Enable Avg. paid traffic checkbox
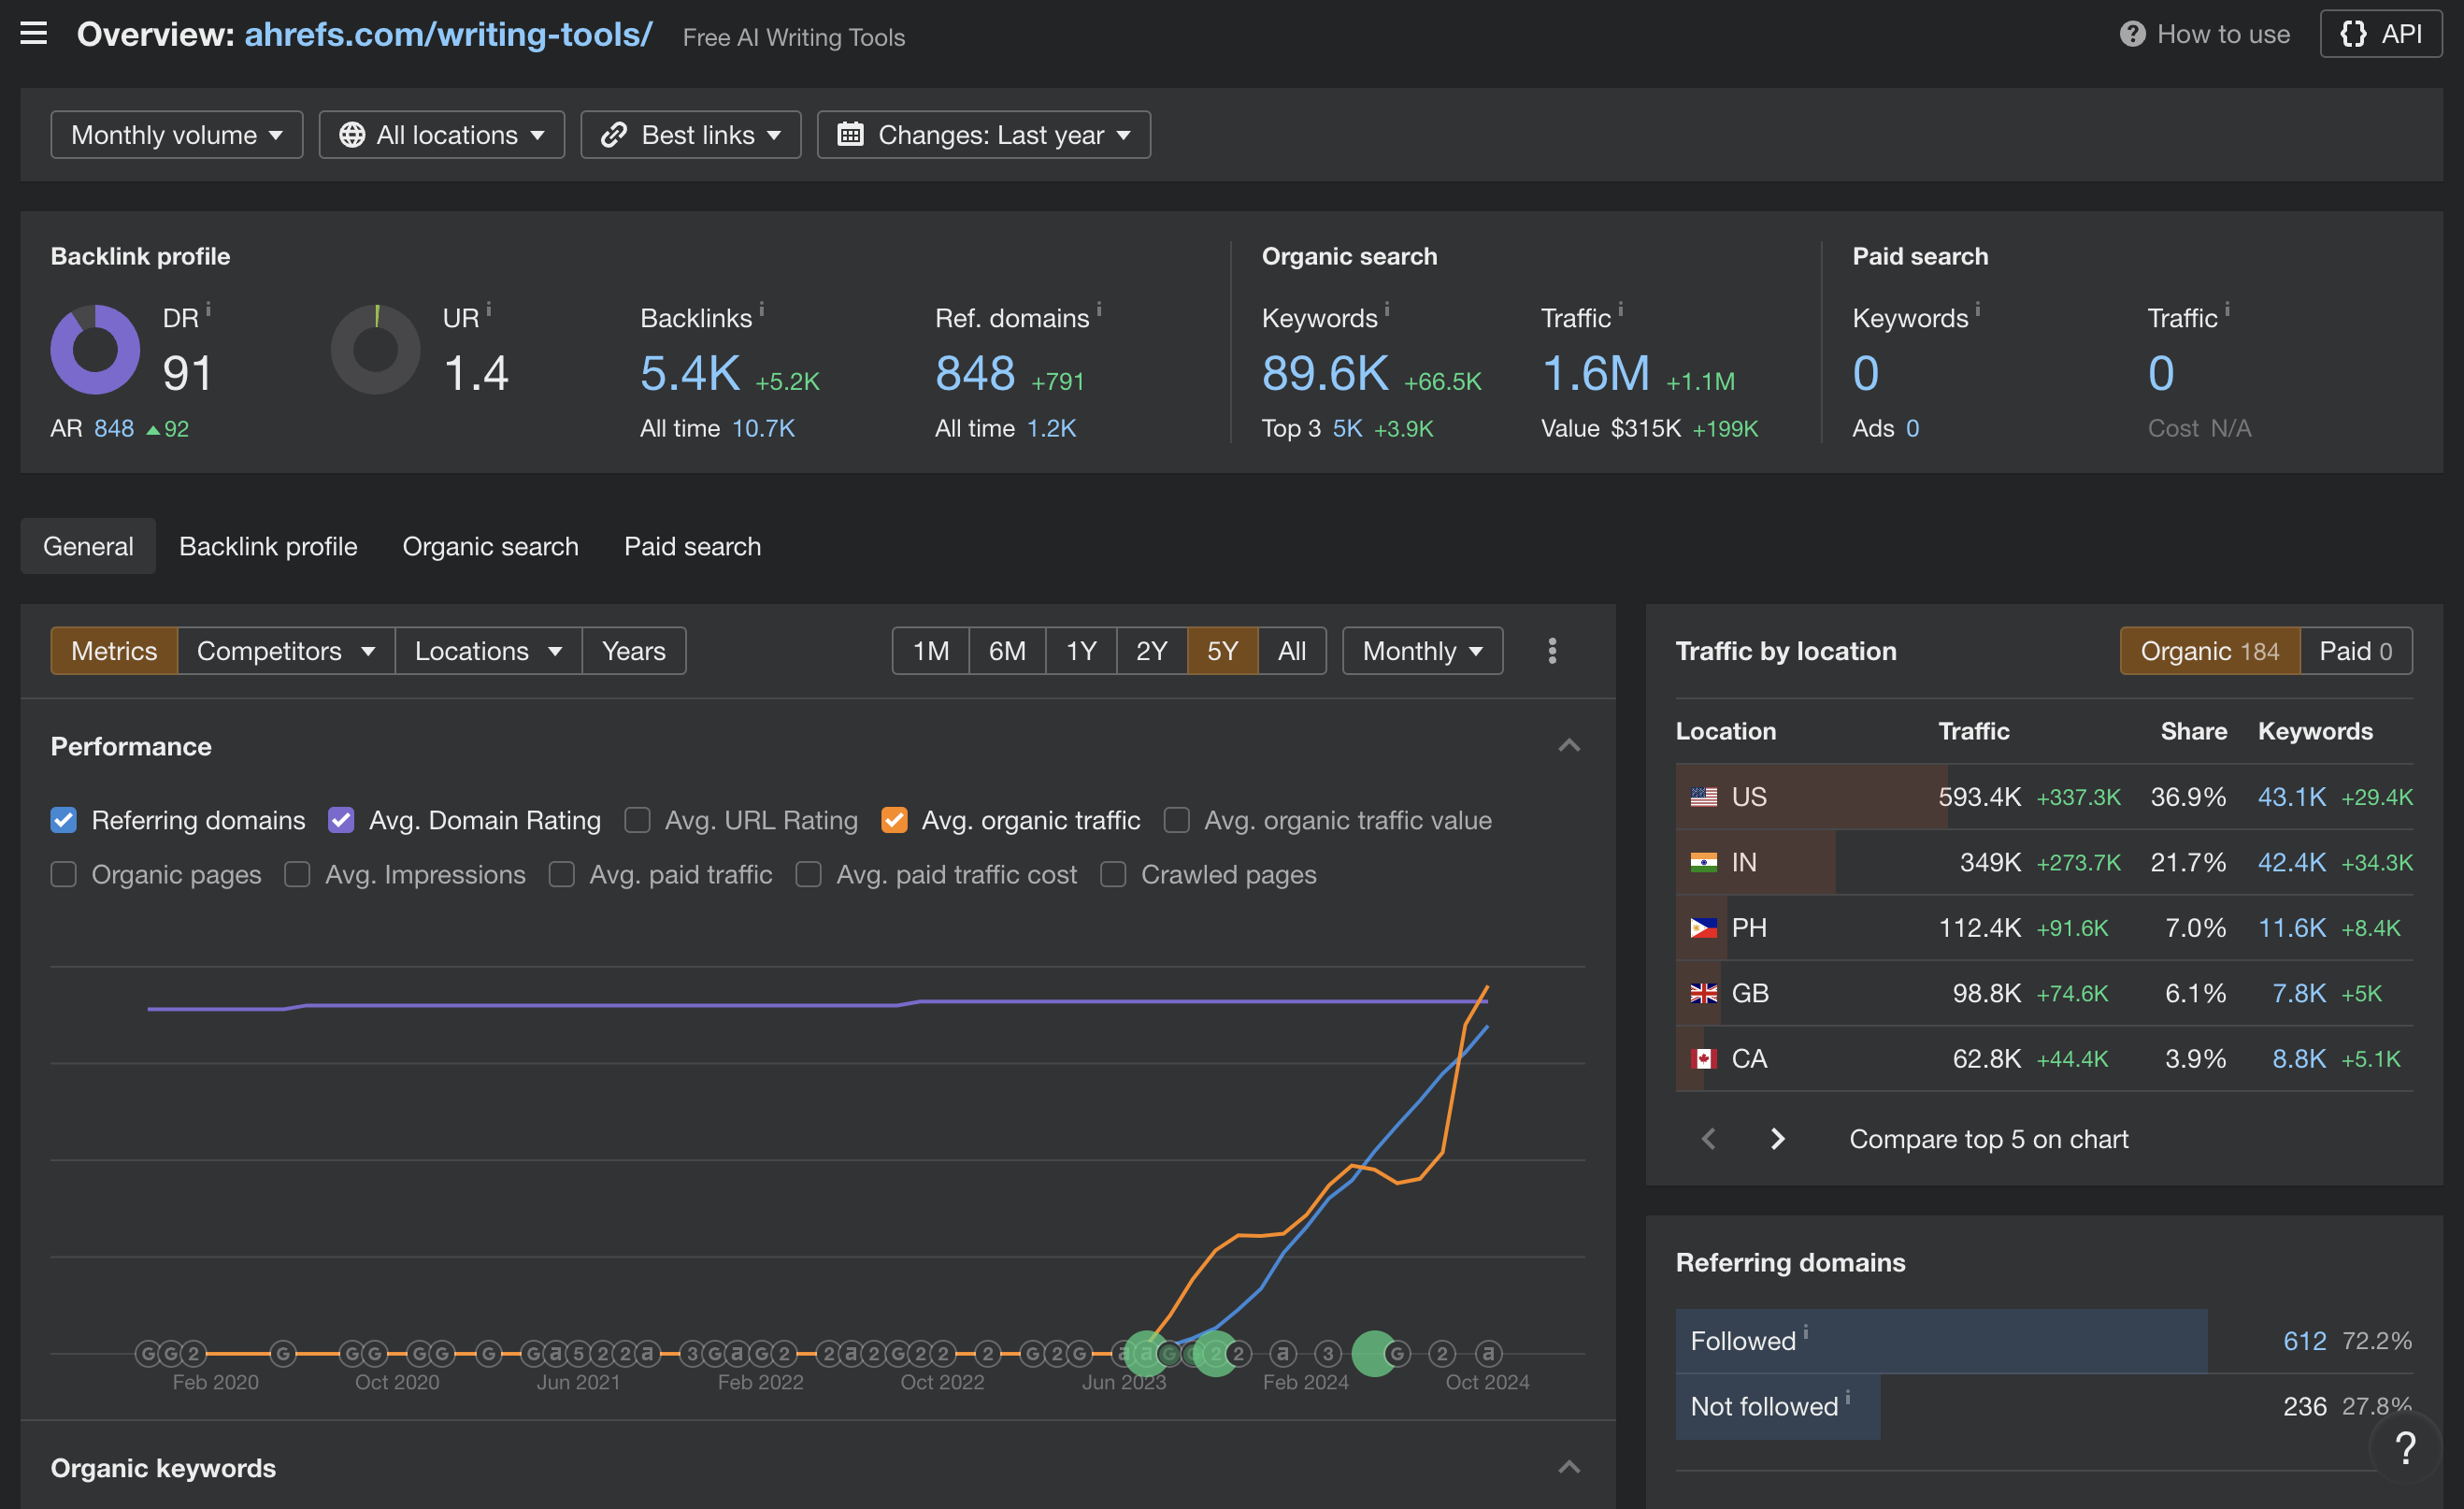 pyautogui.click(x=562, y=874)
